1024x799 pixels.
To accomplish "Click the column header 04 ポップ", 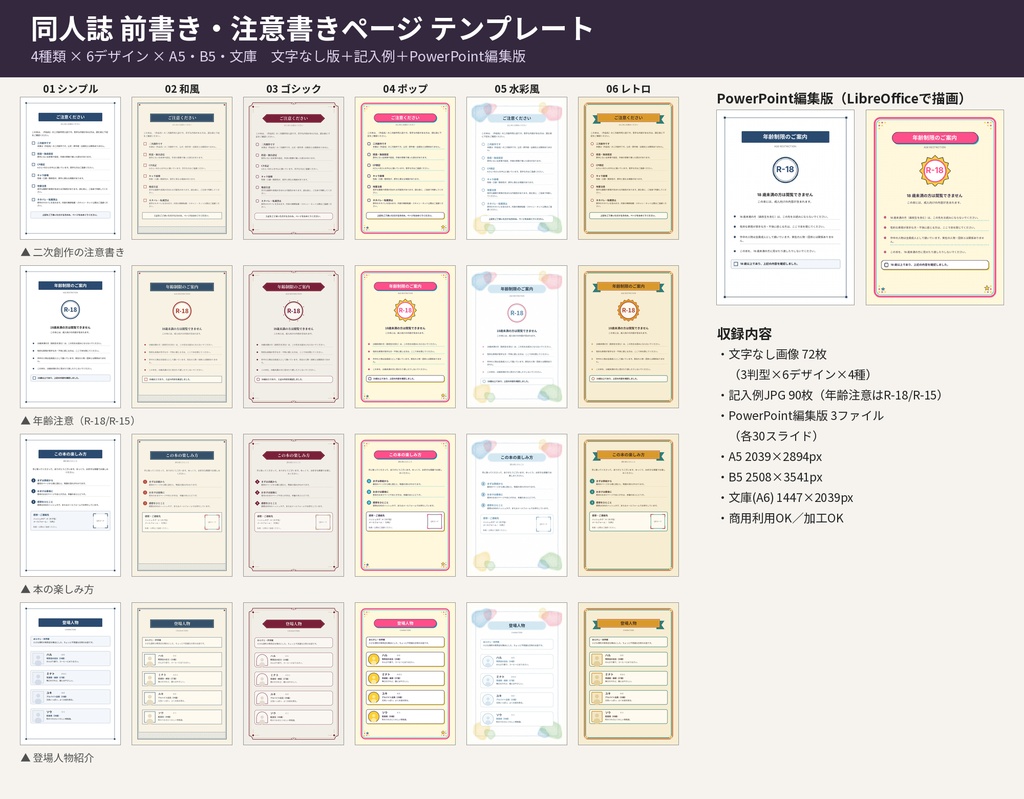I will click(406, 89).
